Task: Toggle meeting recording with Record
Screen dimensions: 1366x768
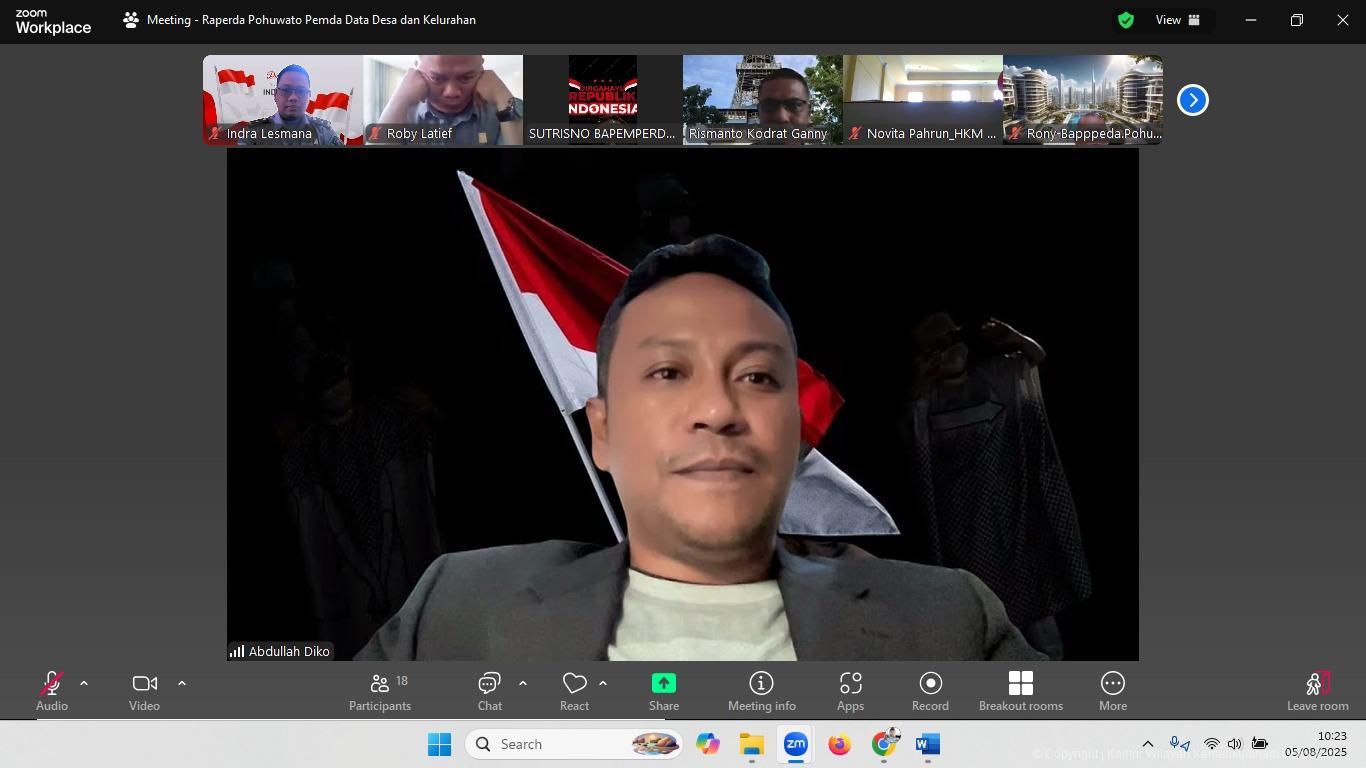Action: 930,691
